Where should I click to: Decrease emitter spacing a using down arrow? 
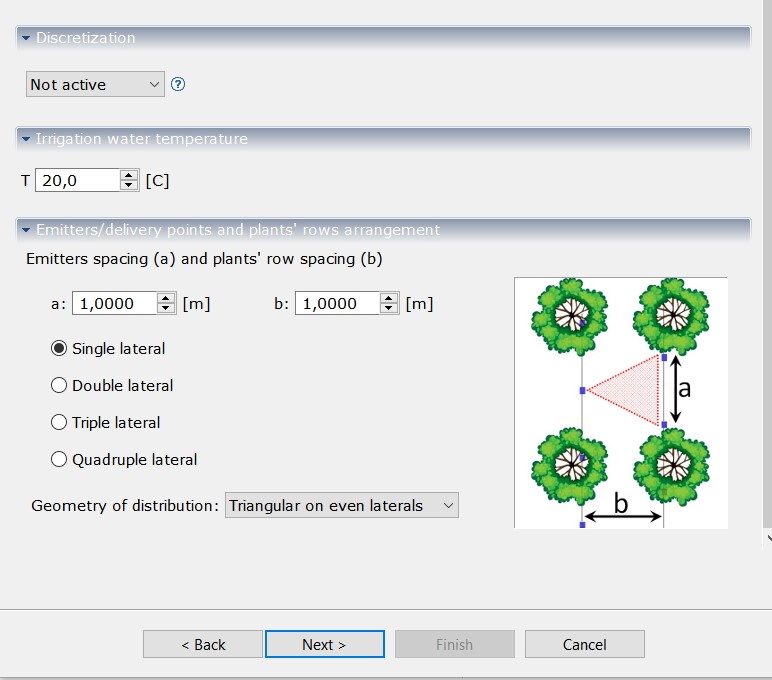click(x=166, y=309)
